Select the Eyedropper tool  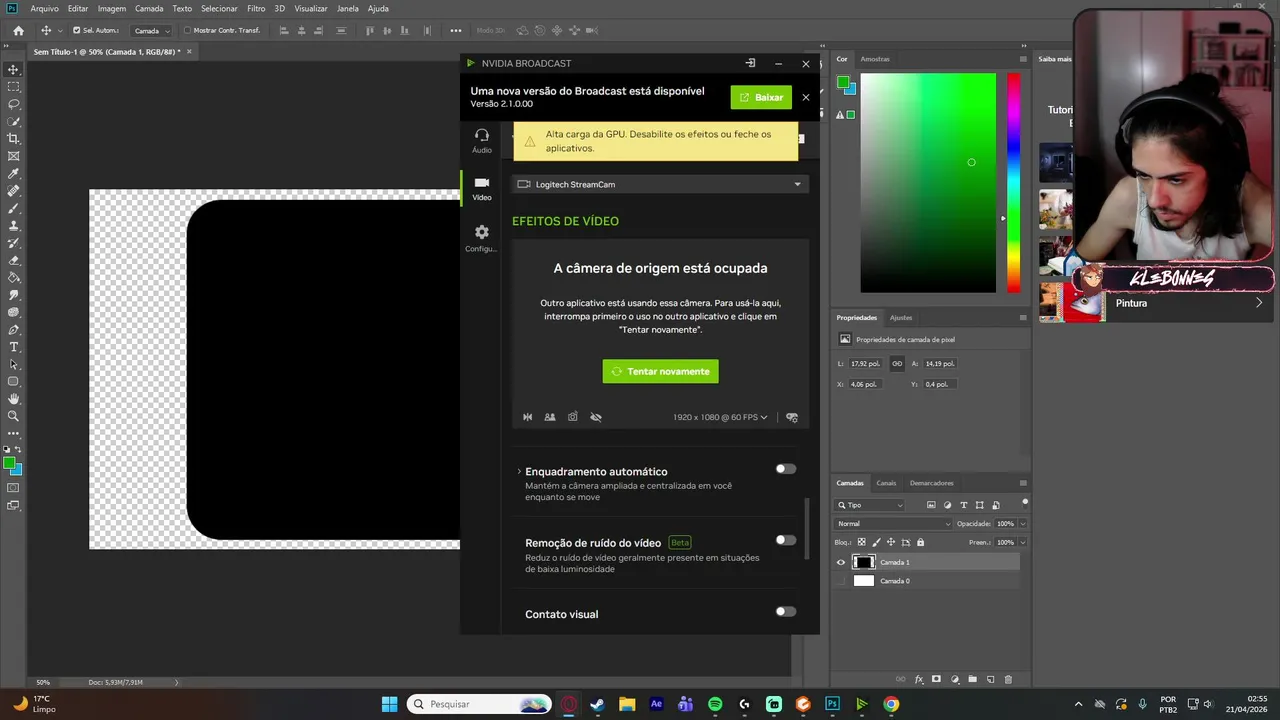coord(14,174)
